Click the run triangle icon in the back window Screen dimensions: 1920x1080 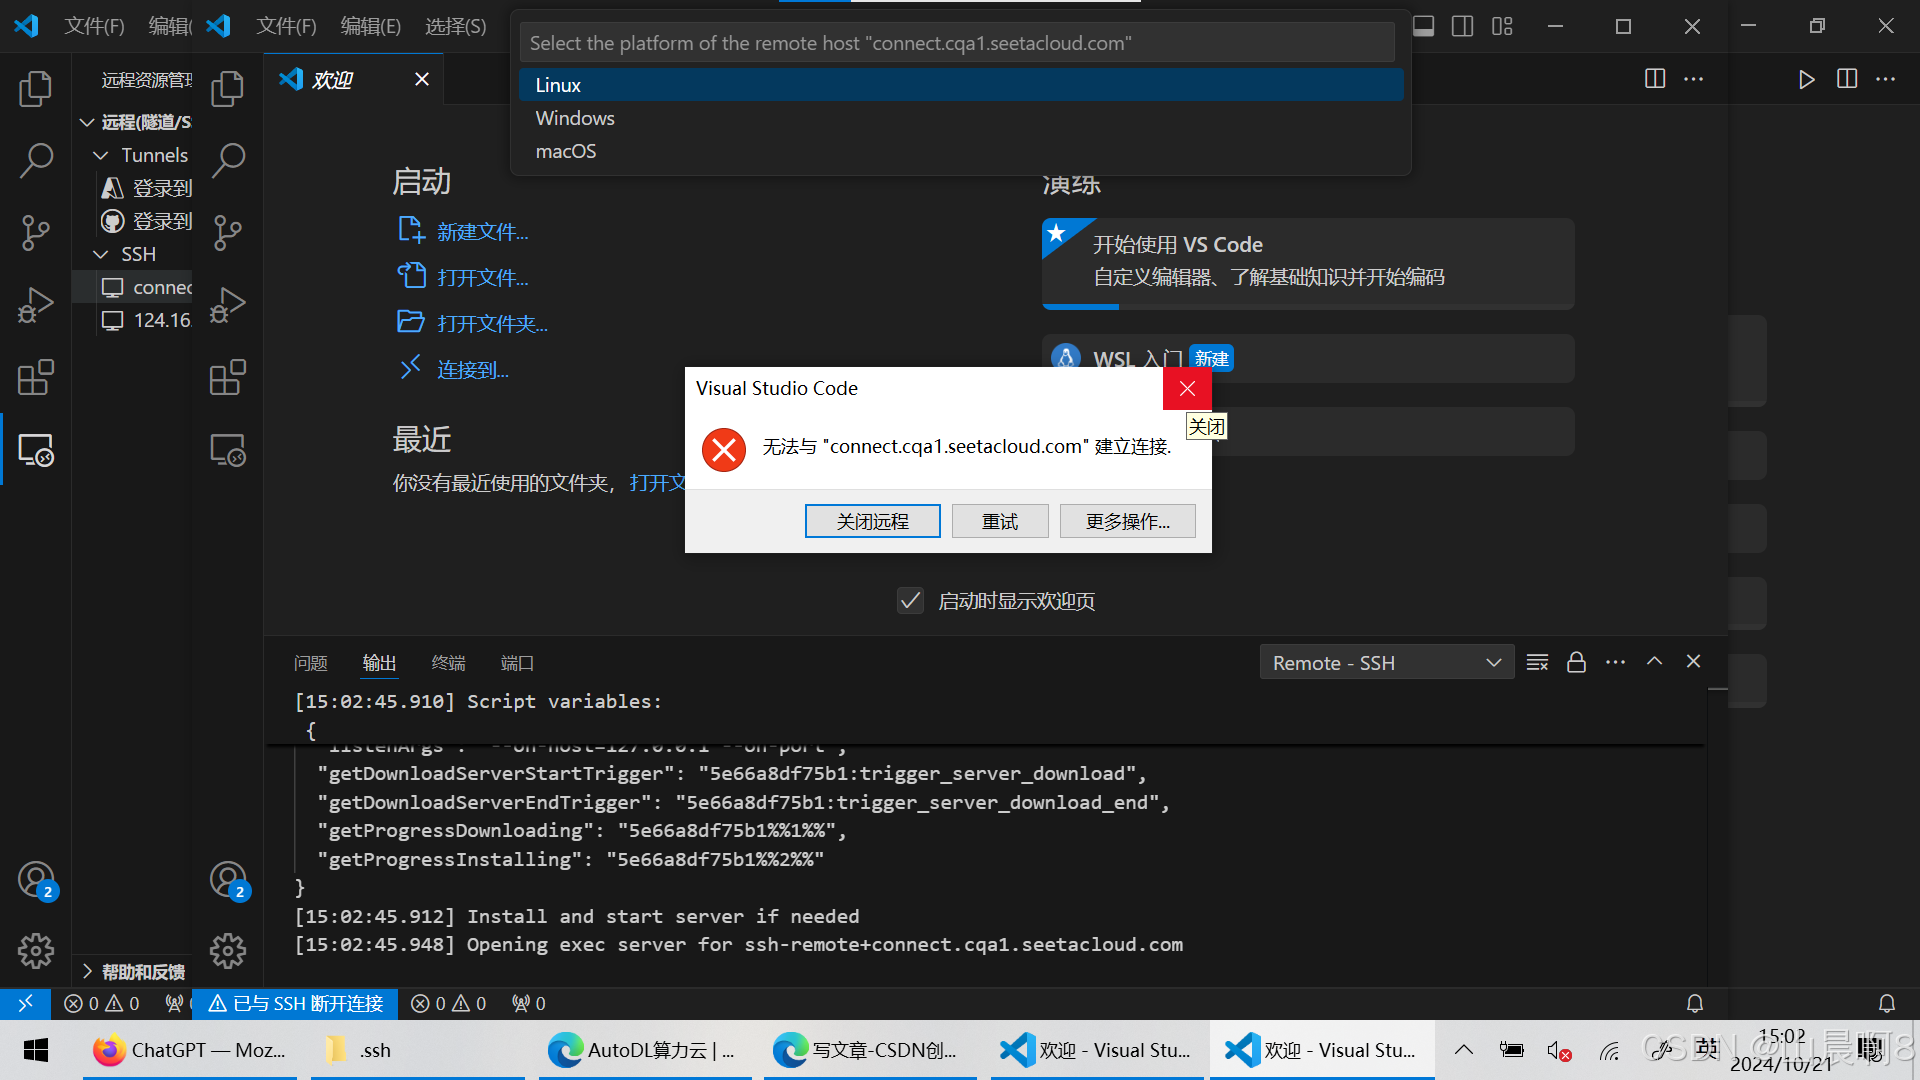(1806, 79)
